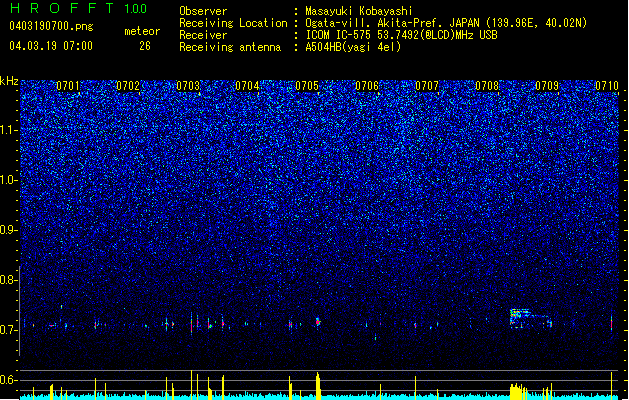Click antenna text A504HB(yagi 4el)
The image size is (629, 400).
click(x=353, y=47)
